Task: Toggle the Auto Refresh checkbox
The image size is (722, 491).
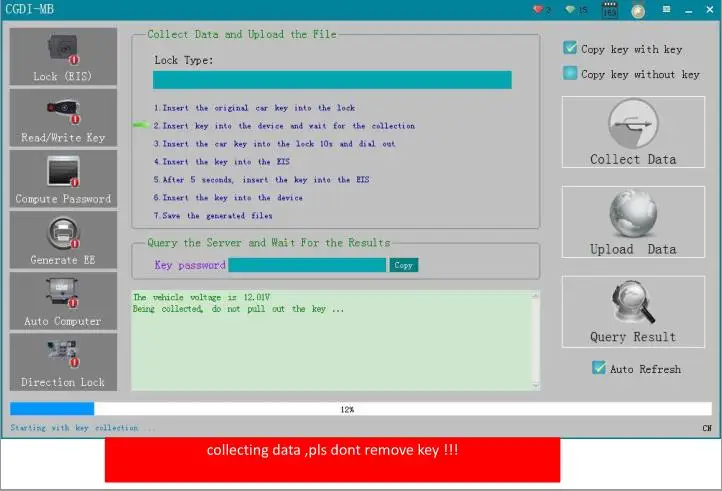Action: coord(599,368)
